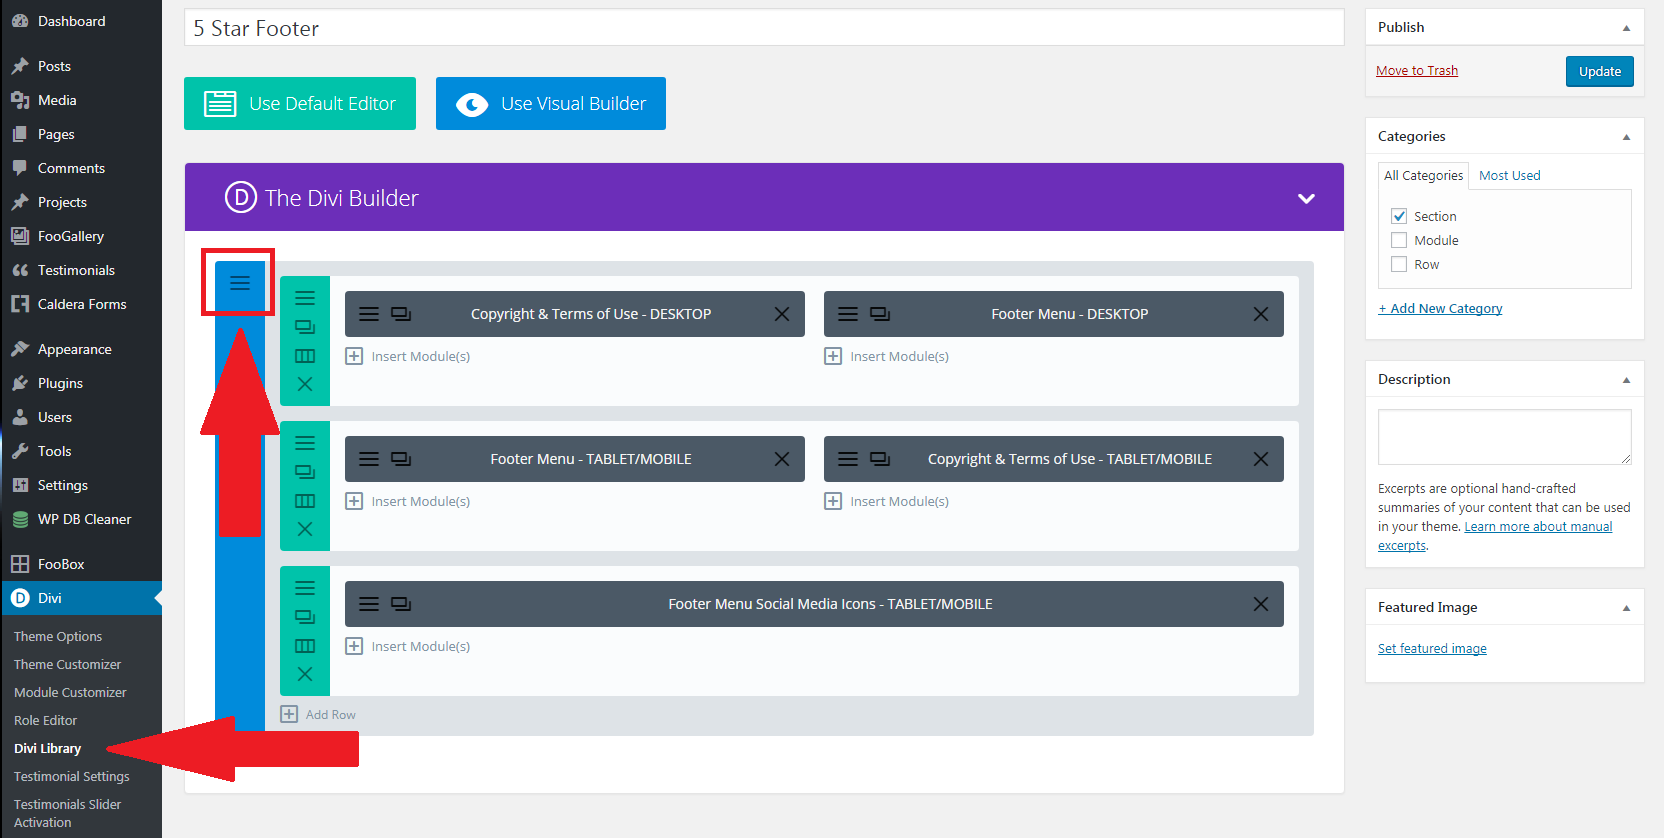
Task: Collapse The Divi Builder panel chevron
Action: pos(1306,198)
